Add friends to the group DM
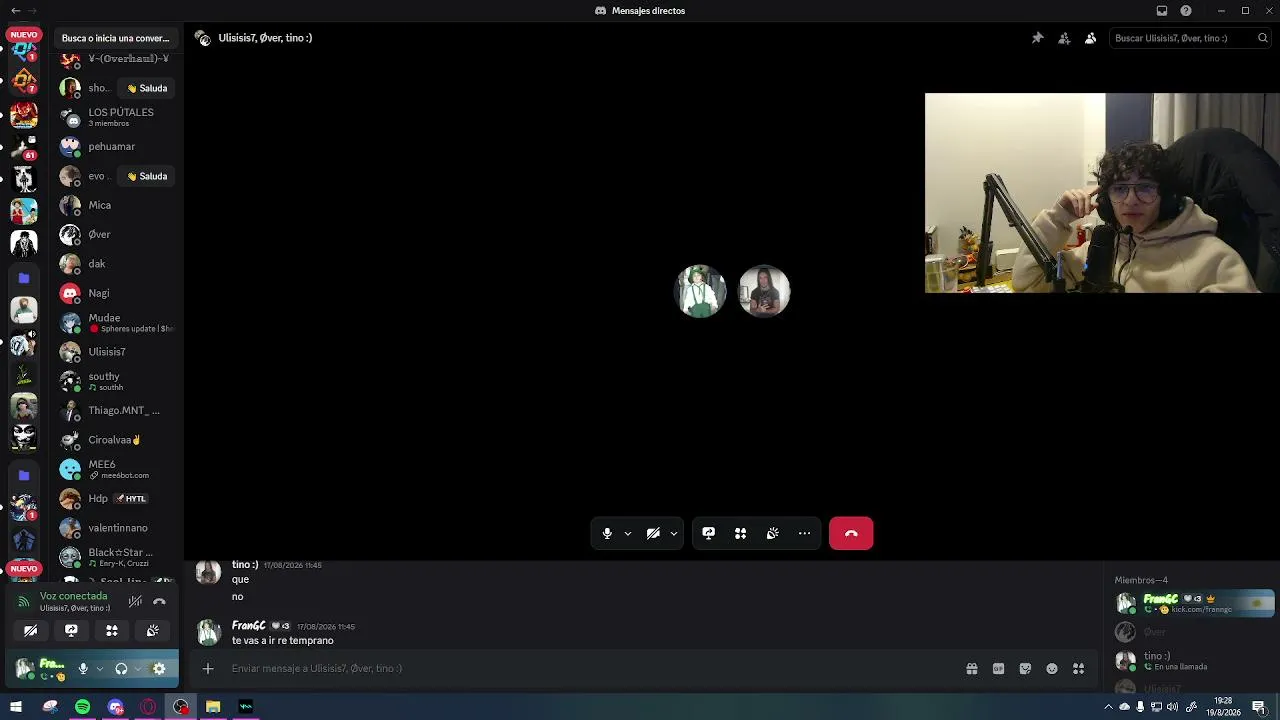The width and height of the screenshot is (1280, 720). pyautogui.click(x=1064, y=38)
